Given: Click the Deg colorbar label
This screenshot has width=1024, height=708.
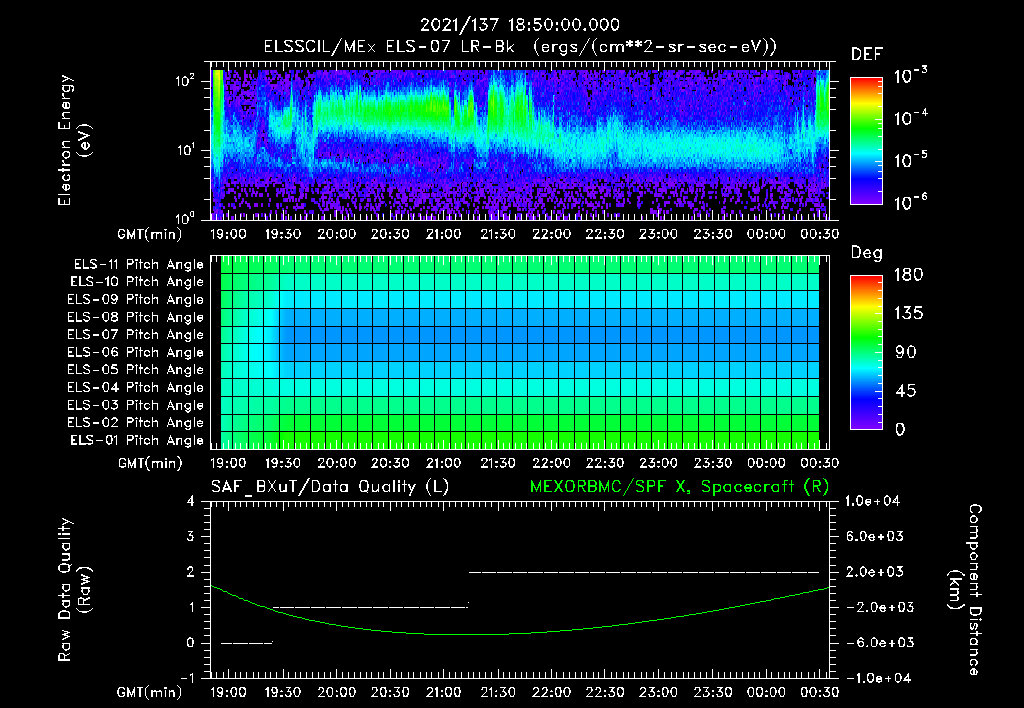Looking at the screenshot, I should [x=867, y=253].
